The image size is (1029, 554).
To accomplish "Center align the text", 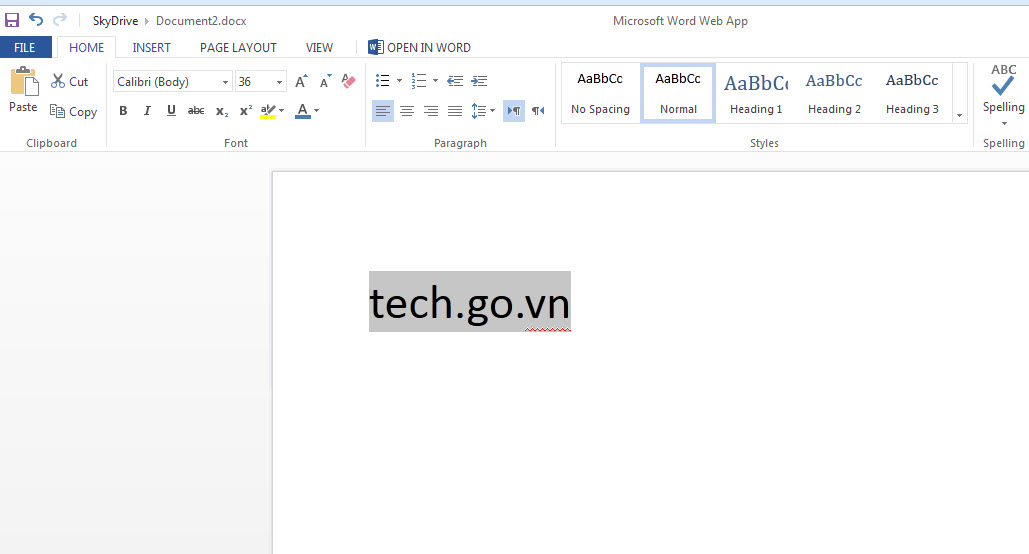I will 407,111.
